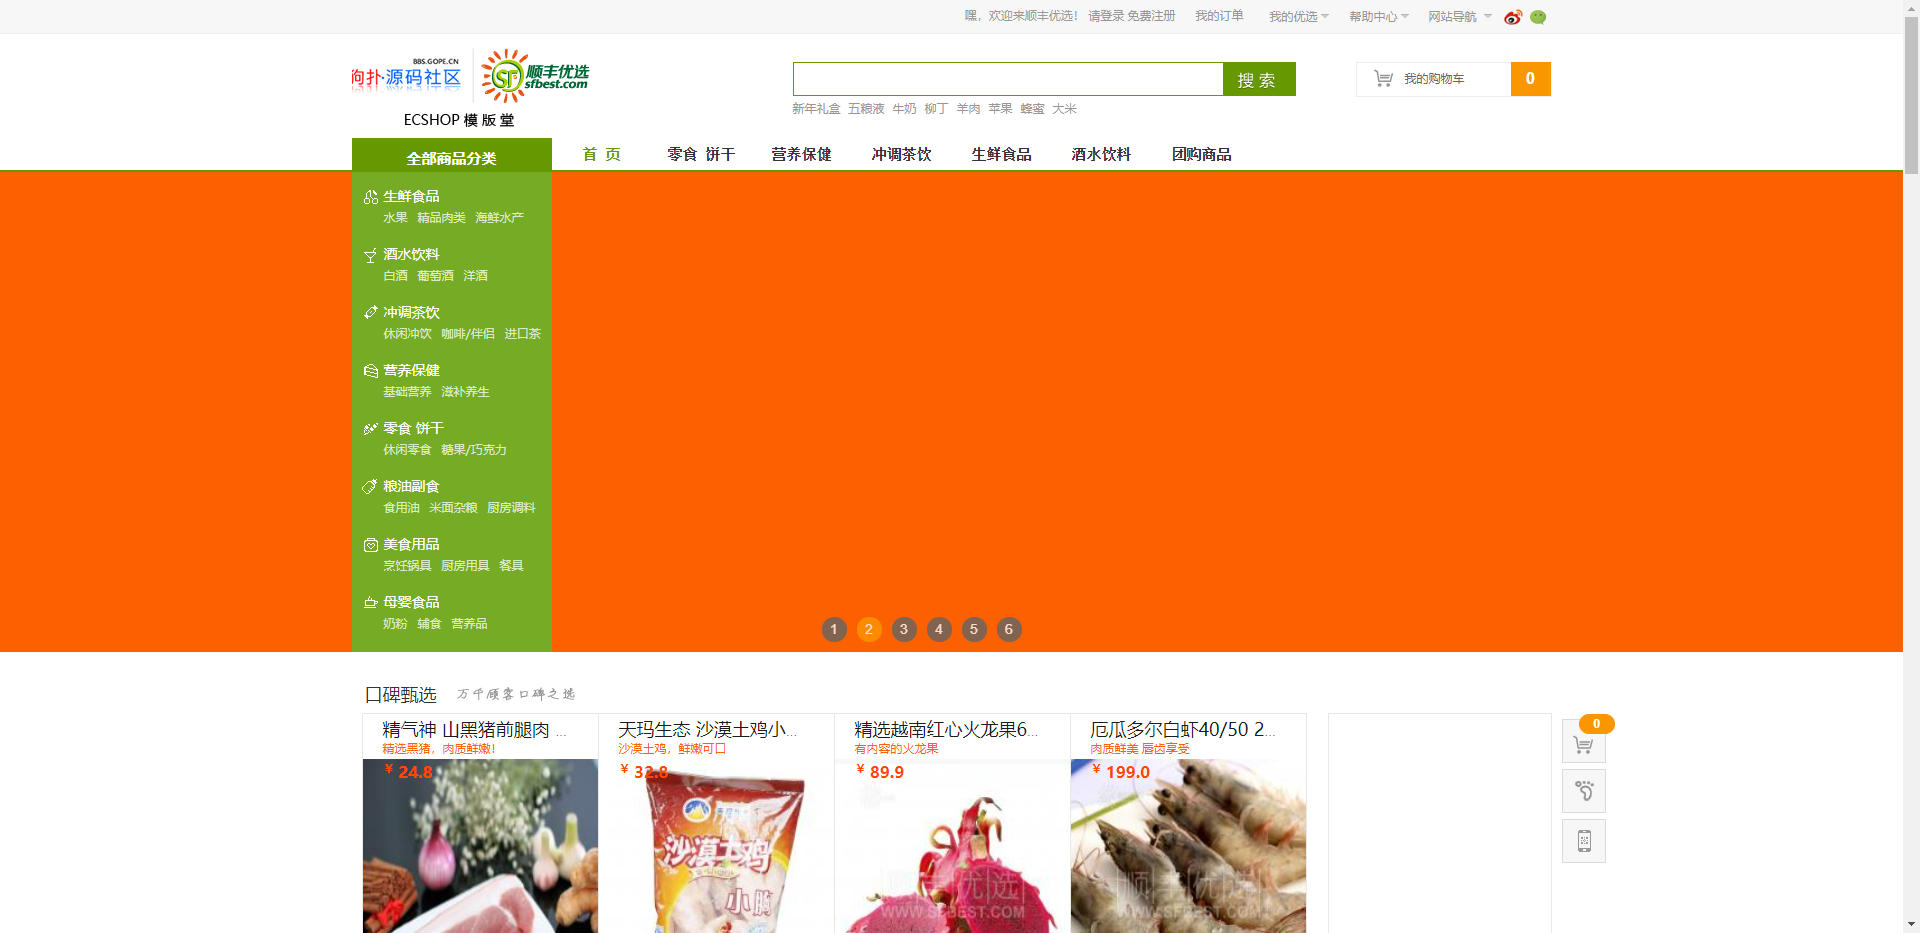Click the sfbest.com 顺丰优选 logo
This screenshot has width=1920, height=933.
pos(535,76)
